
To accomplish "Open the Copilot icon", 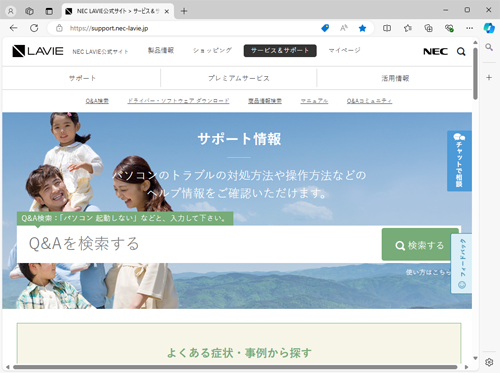I will point(489,28).
